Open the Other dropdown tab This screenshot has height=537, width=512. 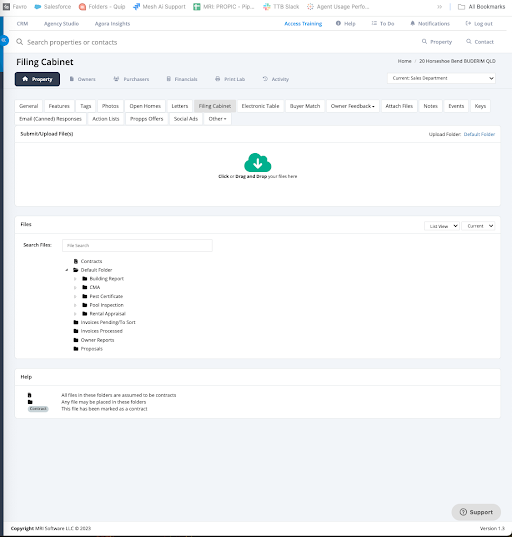click(217, 119)
